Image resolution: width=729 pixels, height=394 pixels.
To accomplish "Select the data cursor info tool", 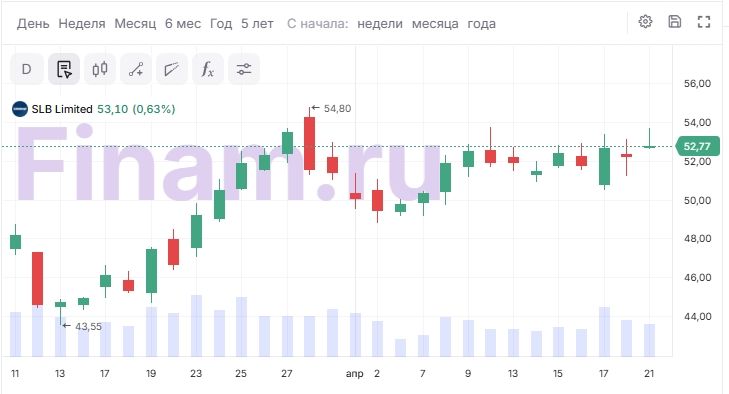I will pos(64,69).
